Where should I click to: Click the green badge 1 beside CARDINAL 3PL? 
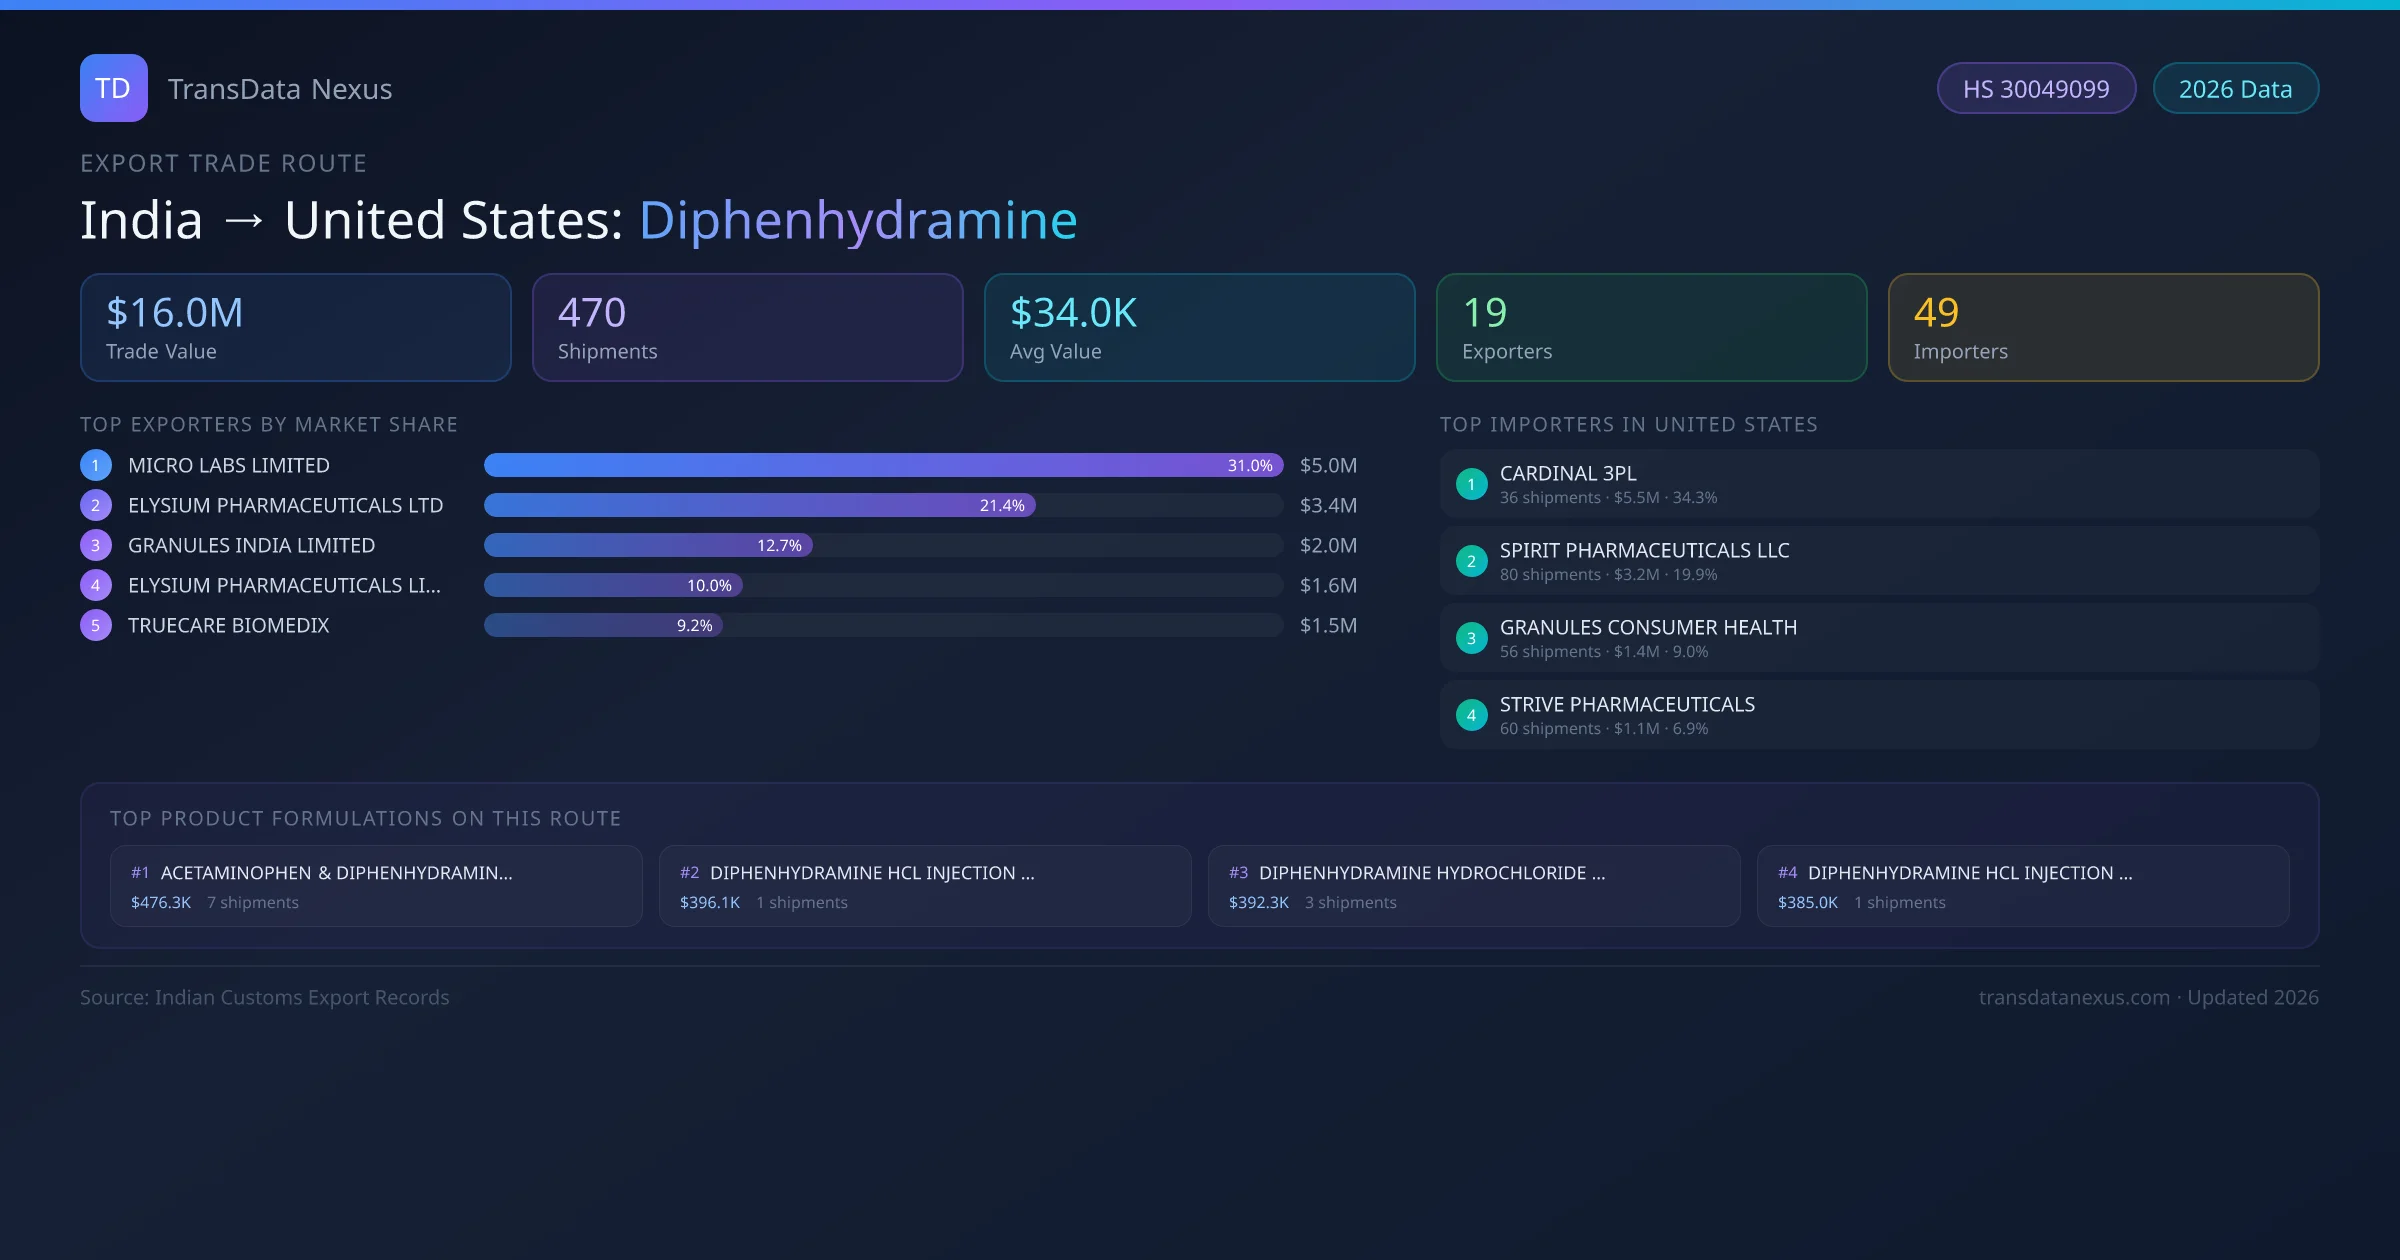click(x=1471, y=484)
